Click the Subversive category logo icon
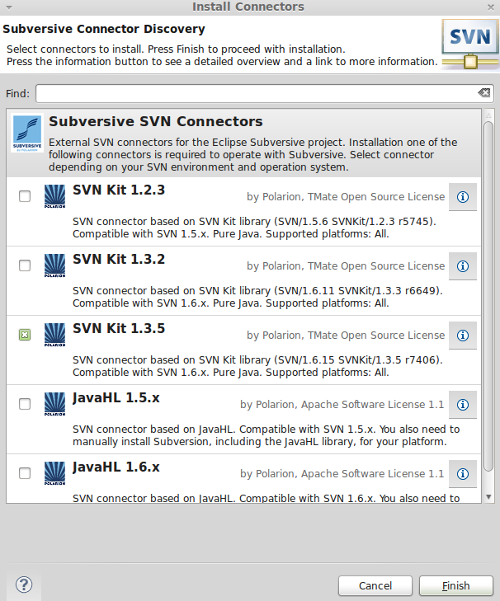The width and height of the screenshot is (500, 601). (27, 133)
